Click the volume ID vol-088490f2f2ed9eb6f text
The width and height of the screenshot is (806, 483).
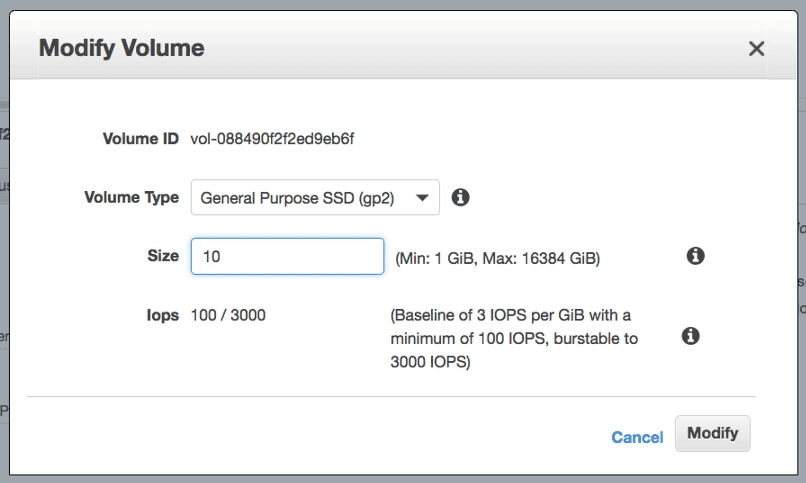(272, 139)
